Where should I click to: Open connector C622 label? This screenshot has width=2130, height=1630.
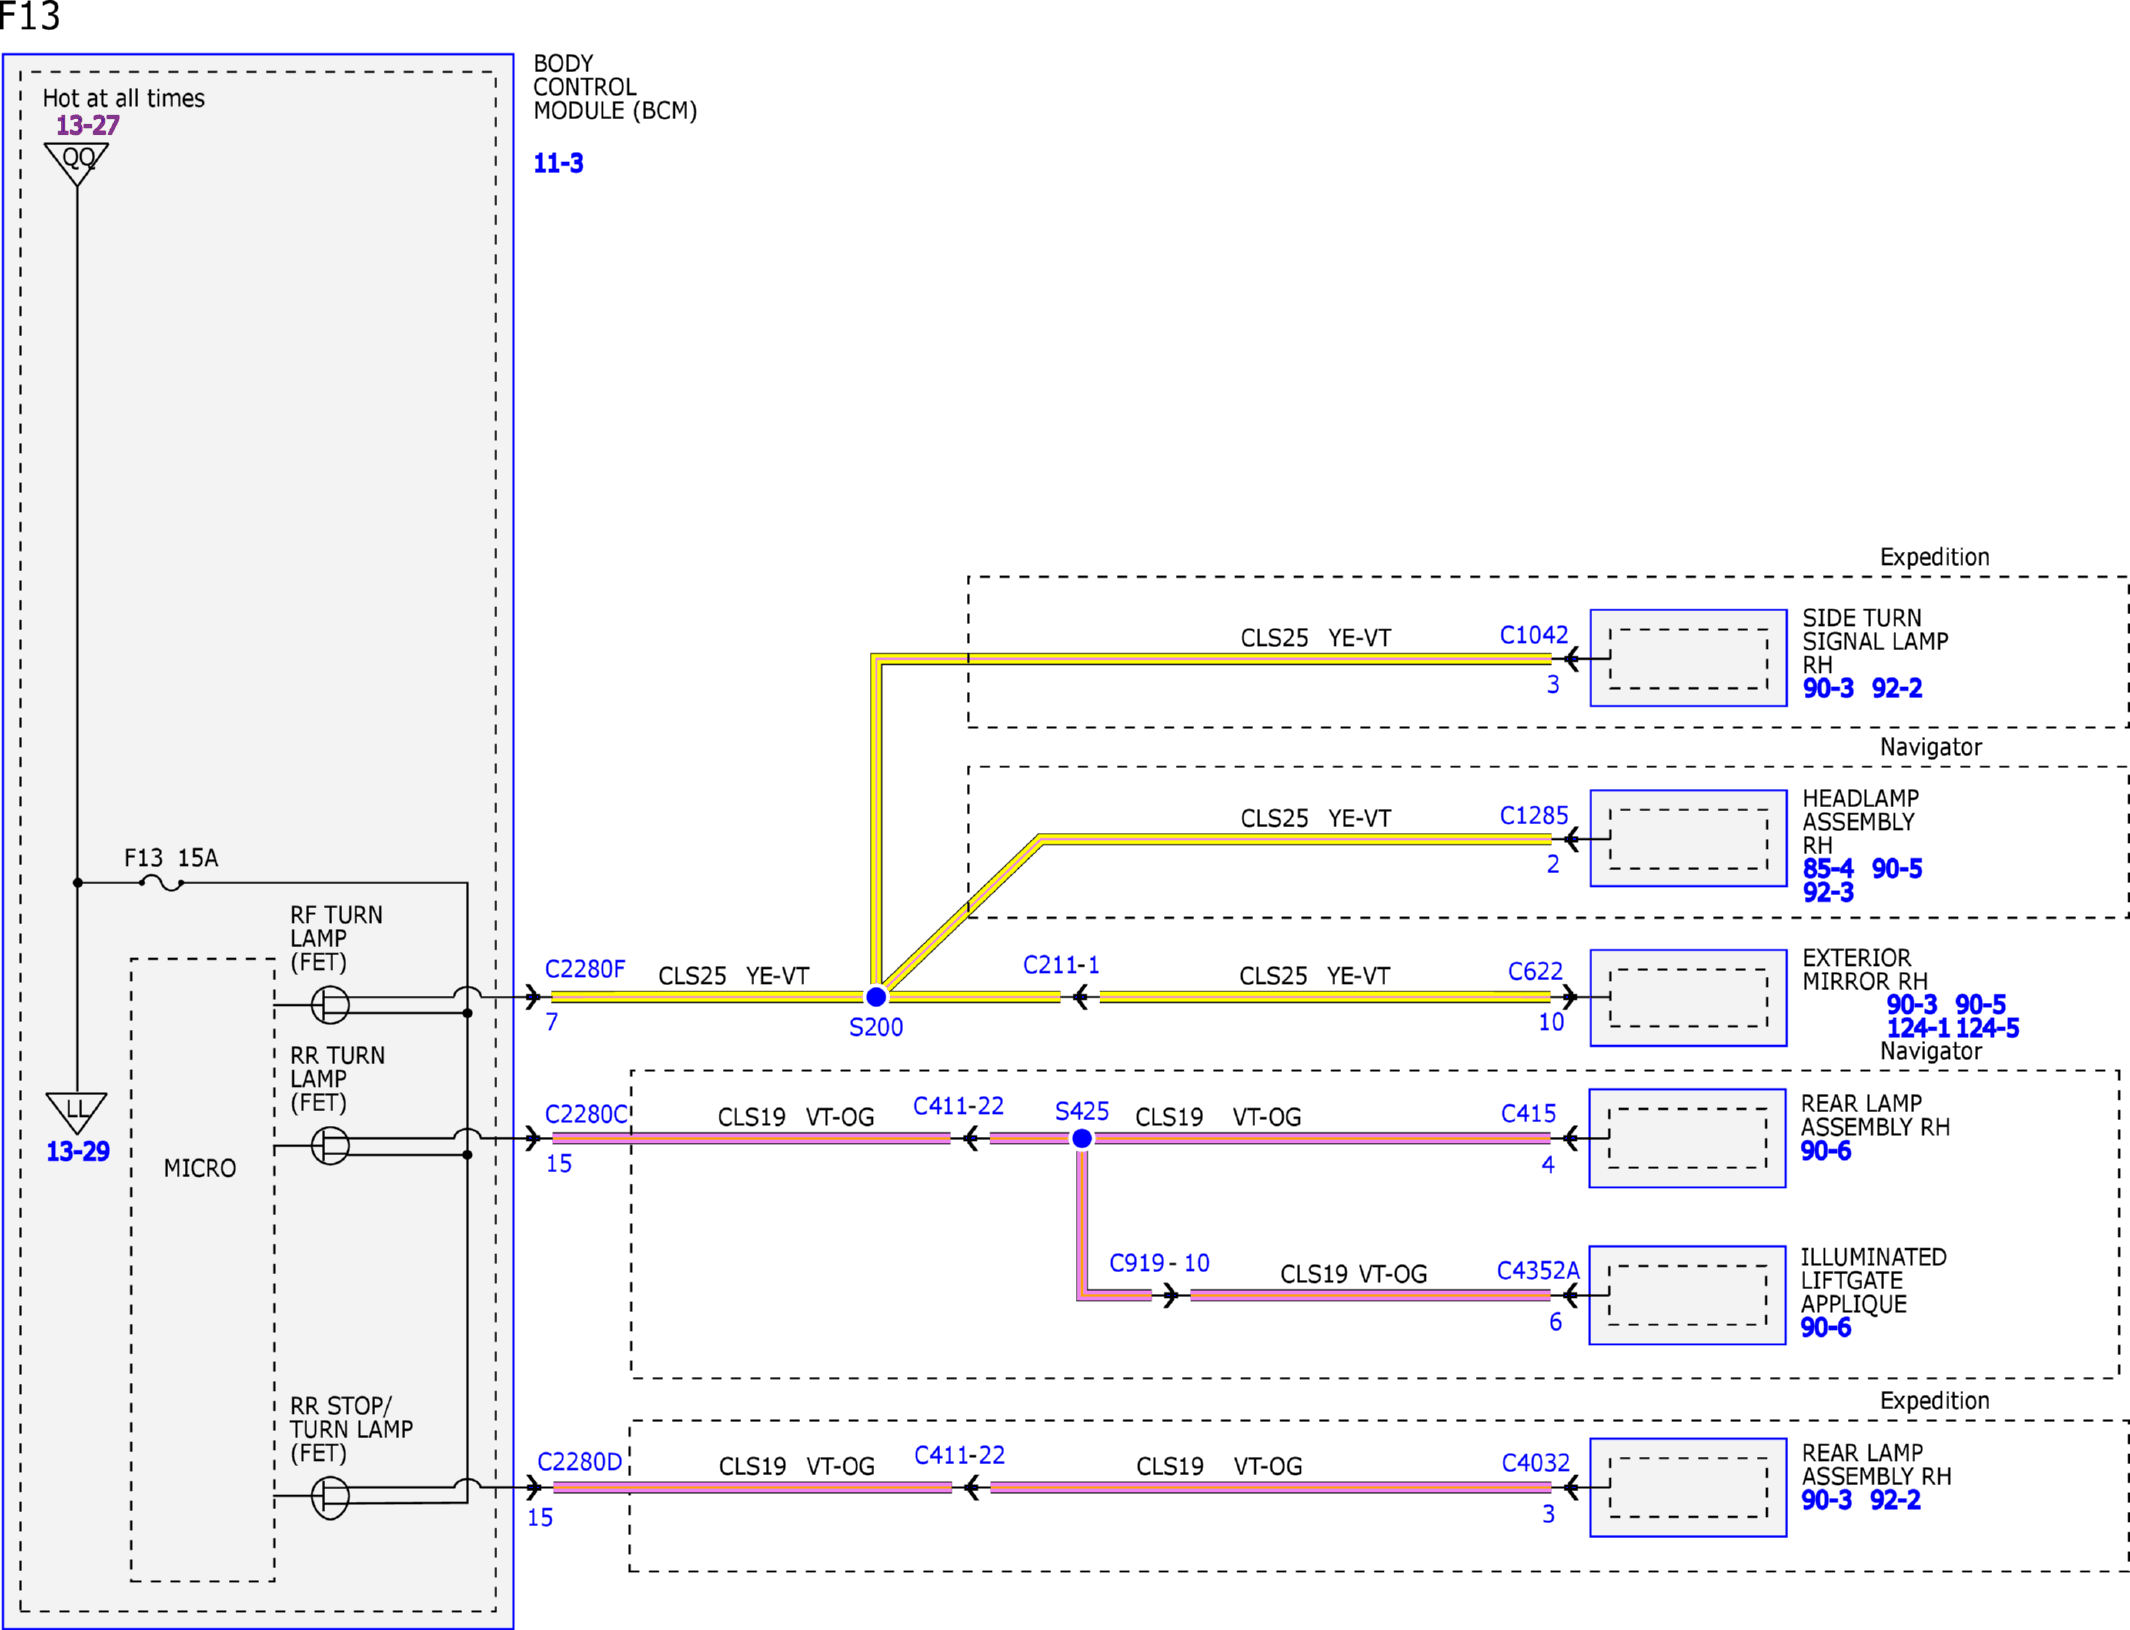pyautogui.click(x=1535, y=971)
